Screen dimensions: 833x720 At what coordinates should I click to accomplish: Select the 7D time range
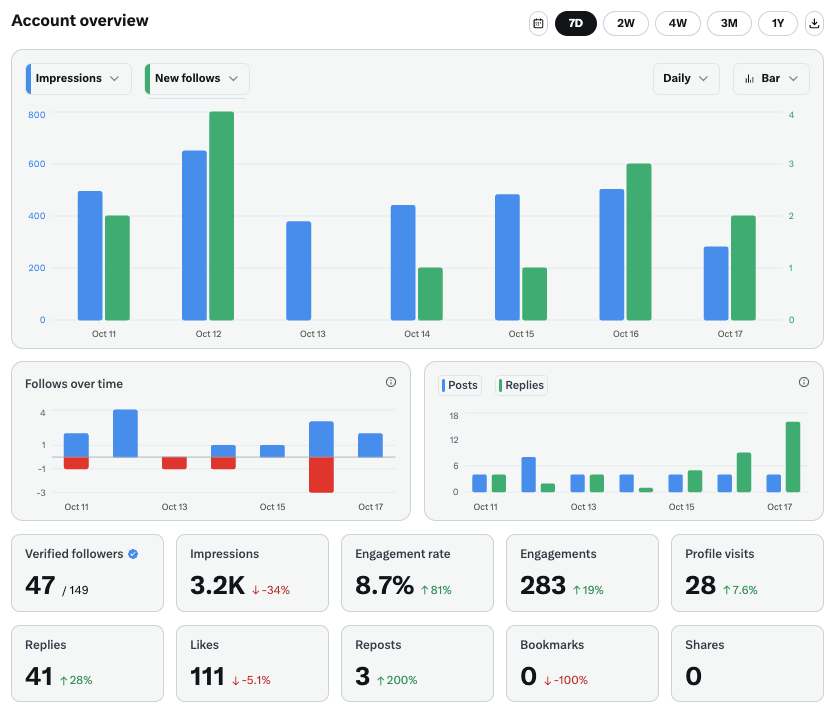click(575, 23)
